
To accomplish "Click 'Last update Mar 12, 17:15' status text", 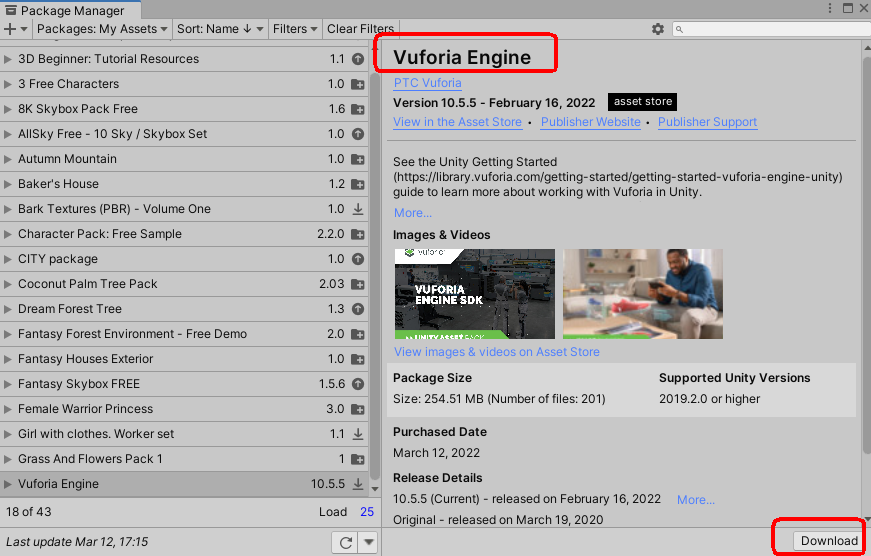I will (x=77, y=542).
